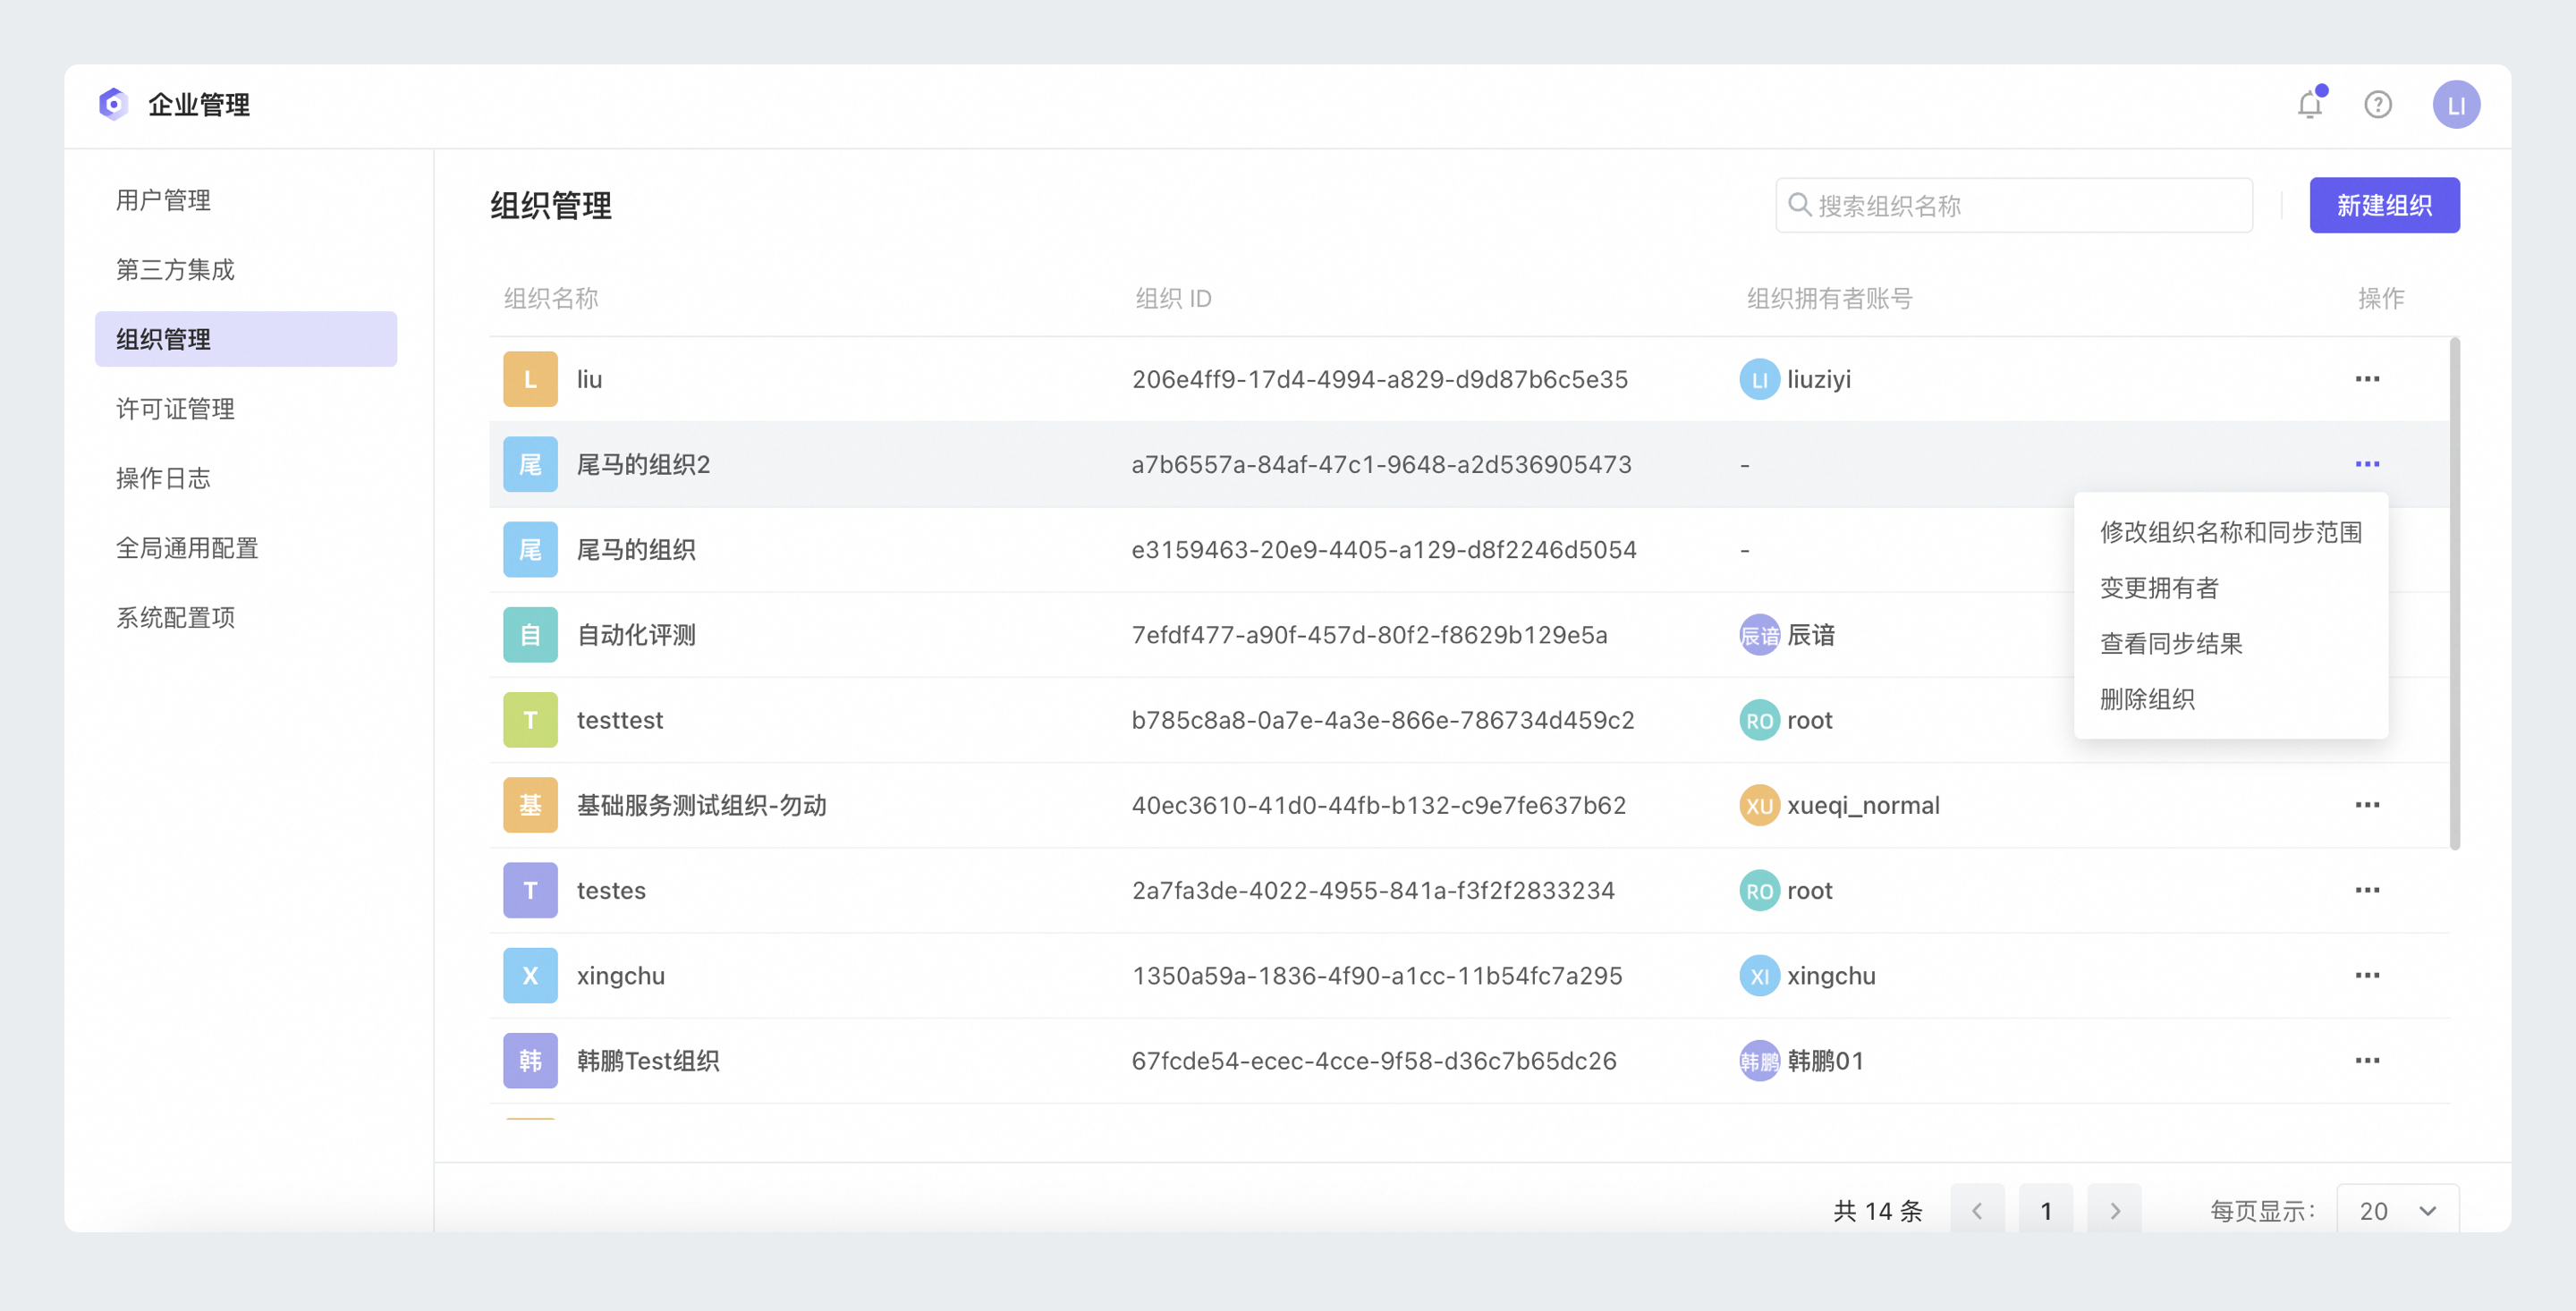Choose 变更拥有者 menu entry
The height and width of the screenshot is (1311, 2576).
[x=2230, y=588]
